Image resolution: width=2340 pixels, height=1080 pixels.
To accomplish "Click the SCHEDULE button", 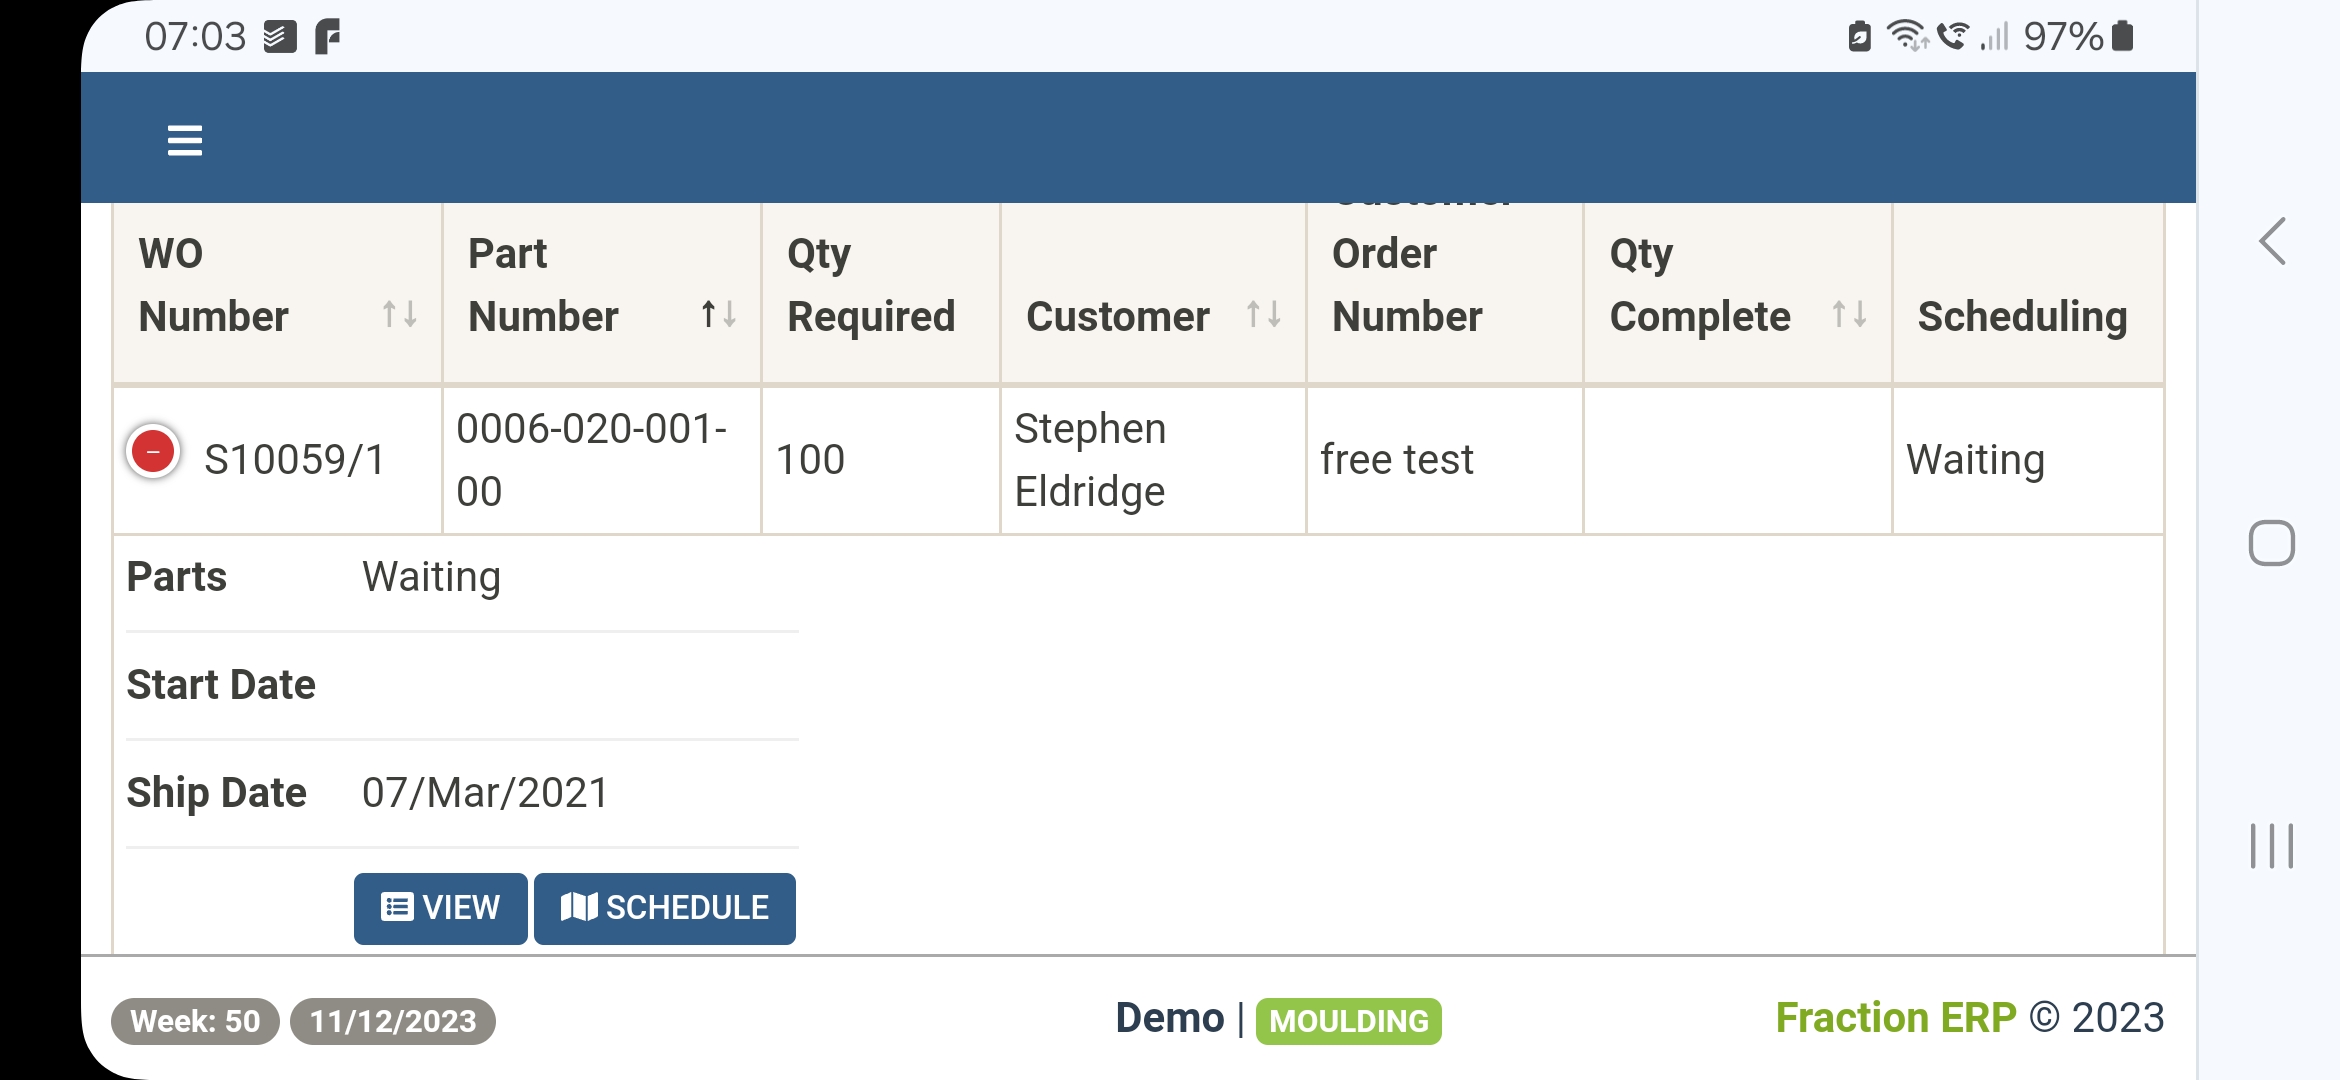I will pos(665,908).
